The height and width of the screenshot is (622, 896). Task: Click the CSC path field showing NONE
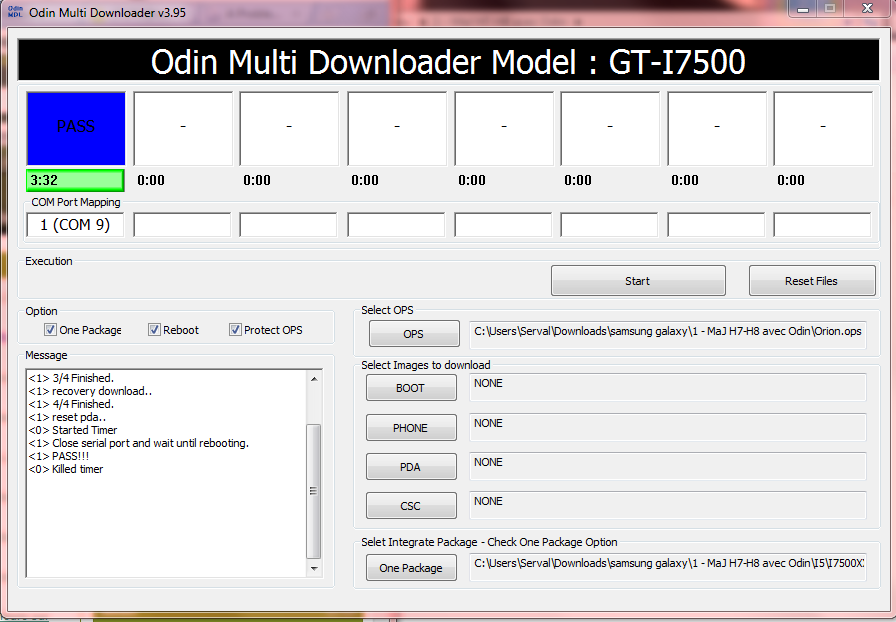coord(667,505)
